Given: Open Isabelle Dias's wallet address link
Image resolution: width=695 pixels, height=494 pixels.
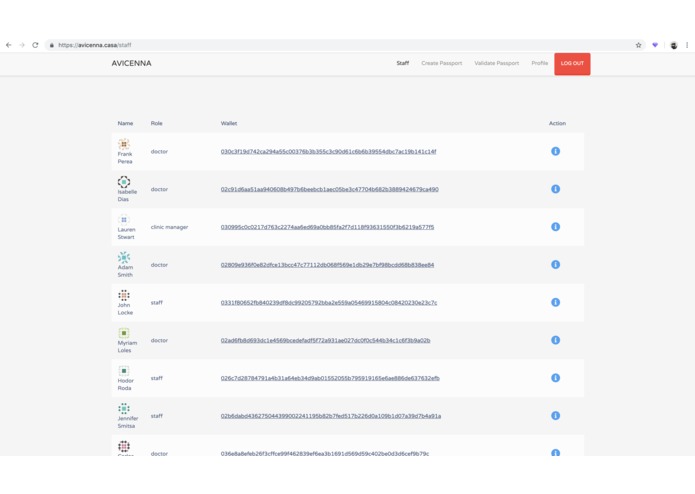Looking at the screenshot, I should click(329, 189).
